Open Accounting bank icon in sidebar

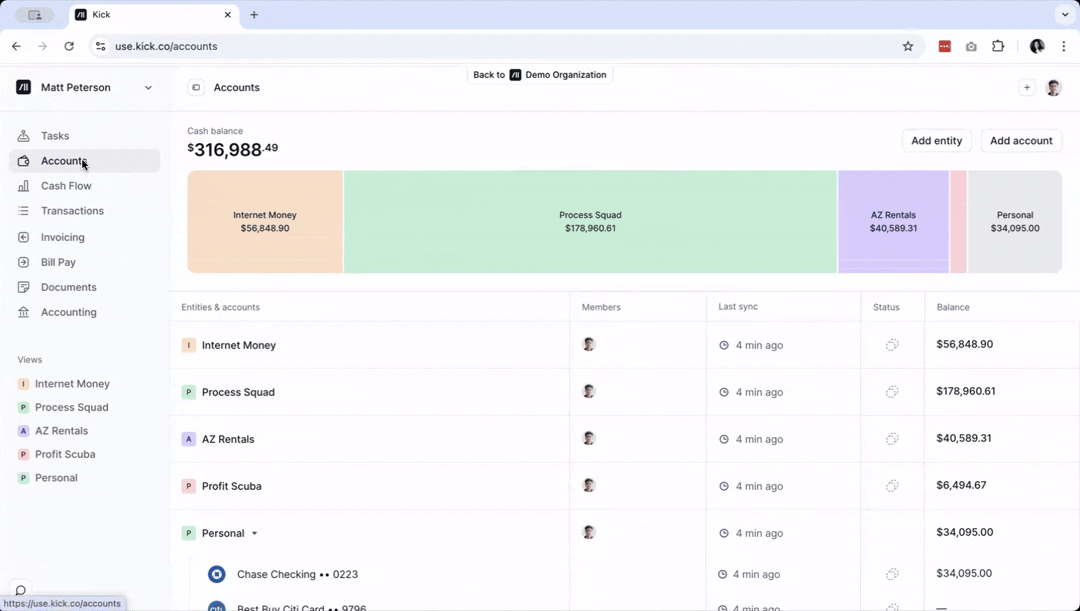click(x=24, y=313)
